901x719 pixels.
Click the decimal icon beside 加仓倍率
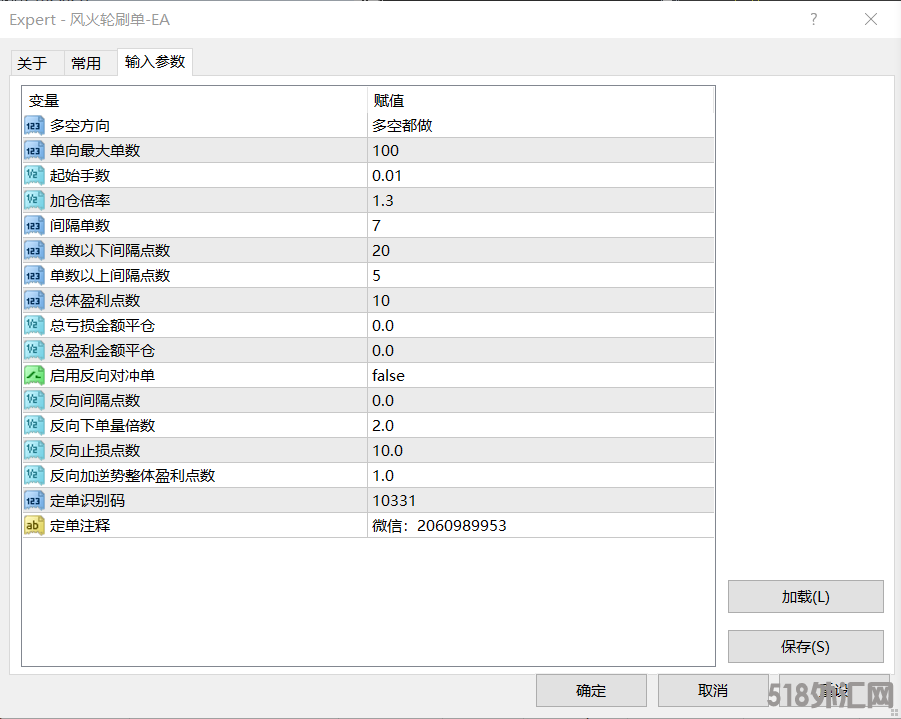pos(34,201)
